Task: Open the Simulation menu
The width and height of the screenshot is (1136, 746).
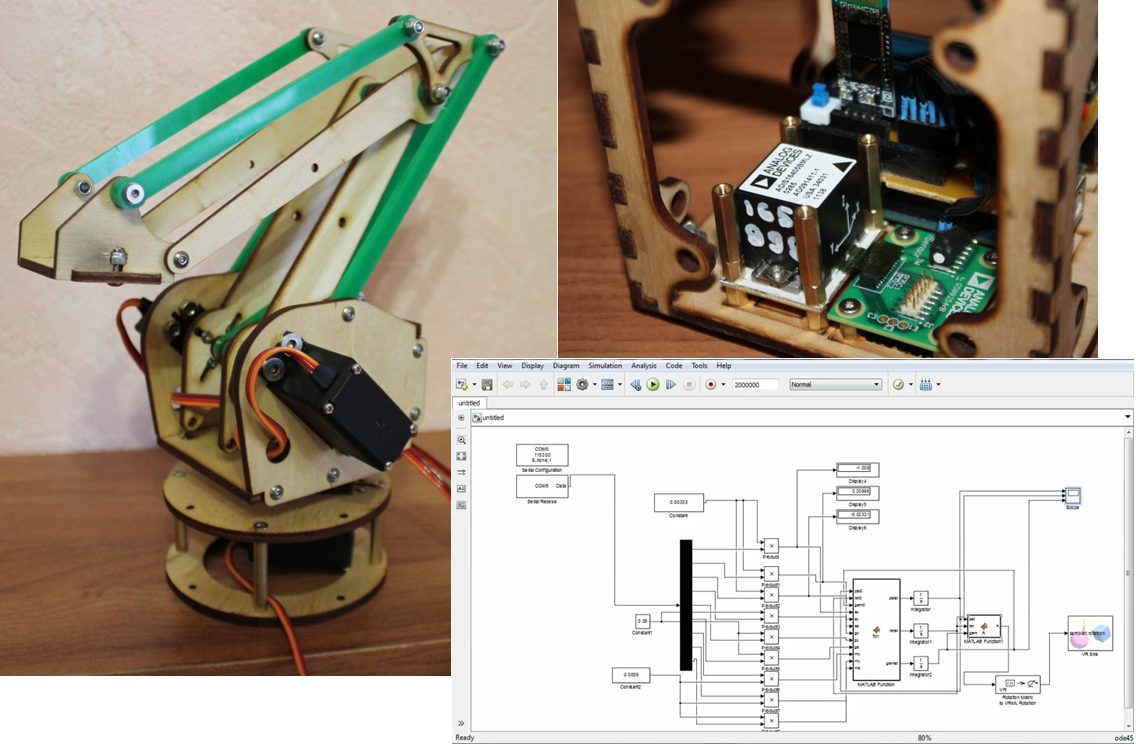Action: click(604, 365)
